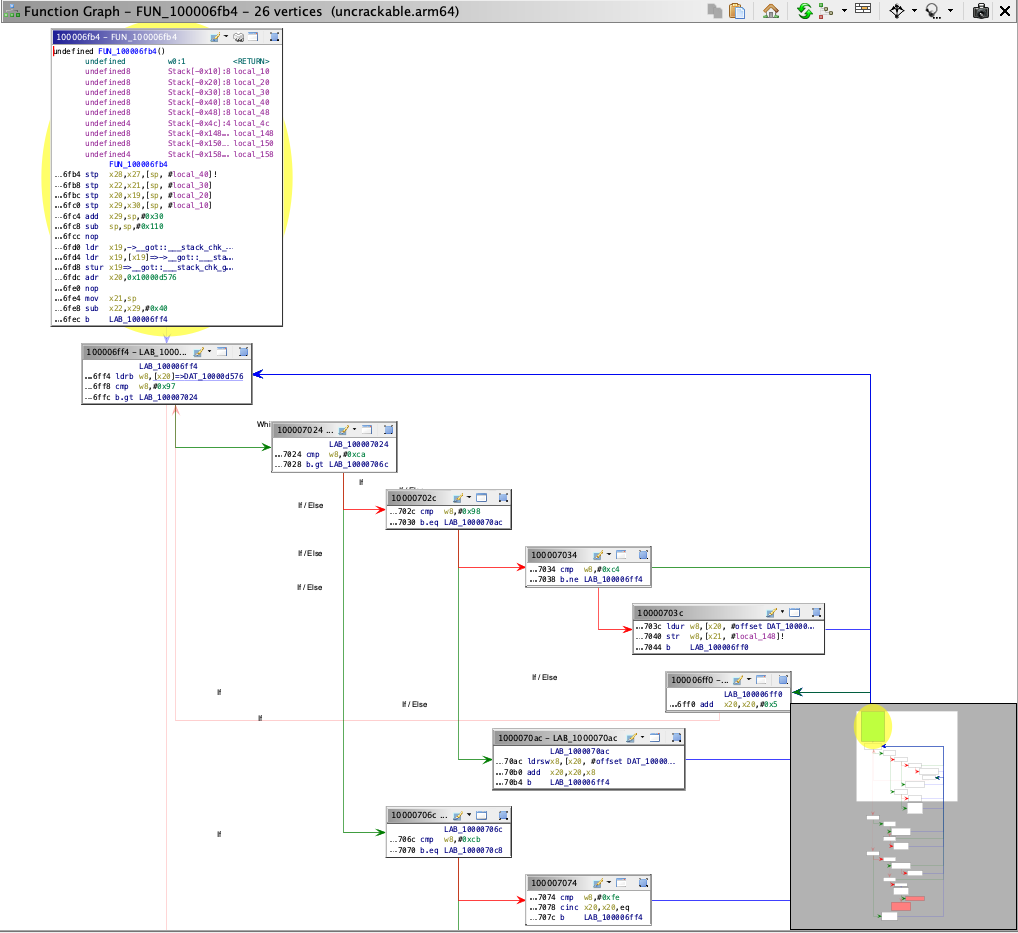This screenshot has height=933, width=1018.
Task: Click the Paste clipboard icon in the toolbar
Action: [737, 11]
